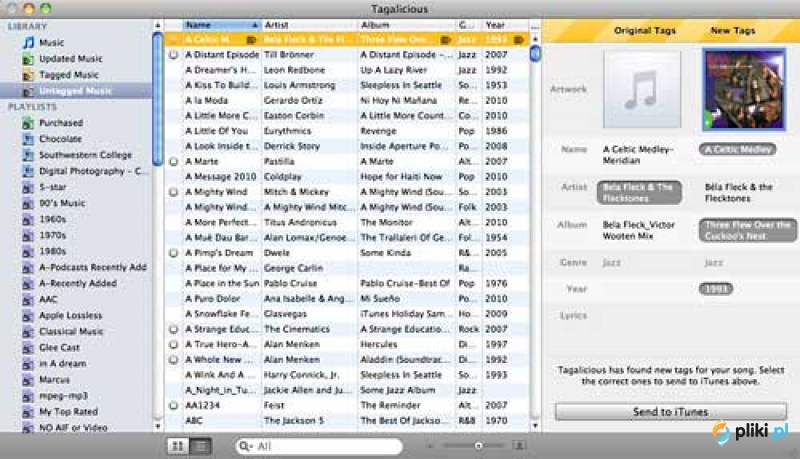The width and height of the screenshot is (800, 459).
Task: Select original artist Bela Fleck & The Flecktones tag
Action: pos(639,192)
